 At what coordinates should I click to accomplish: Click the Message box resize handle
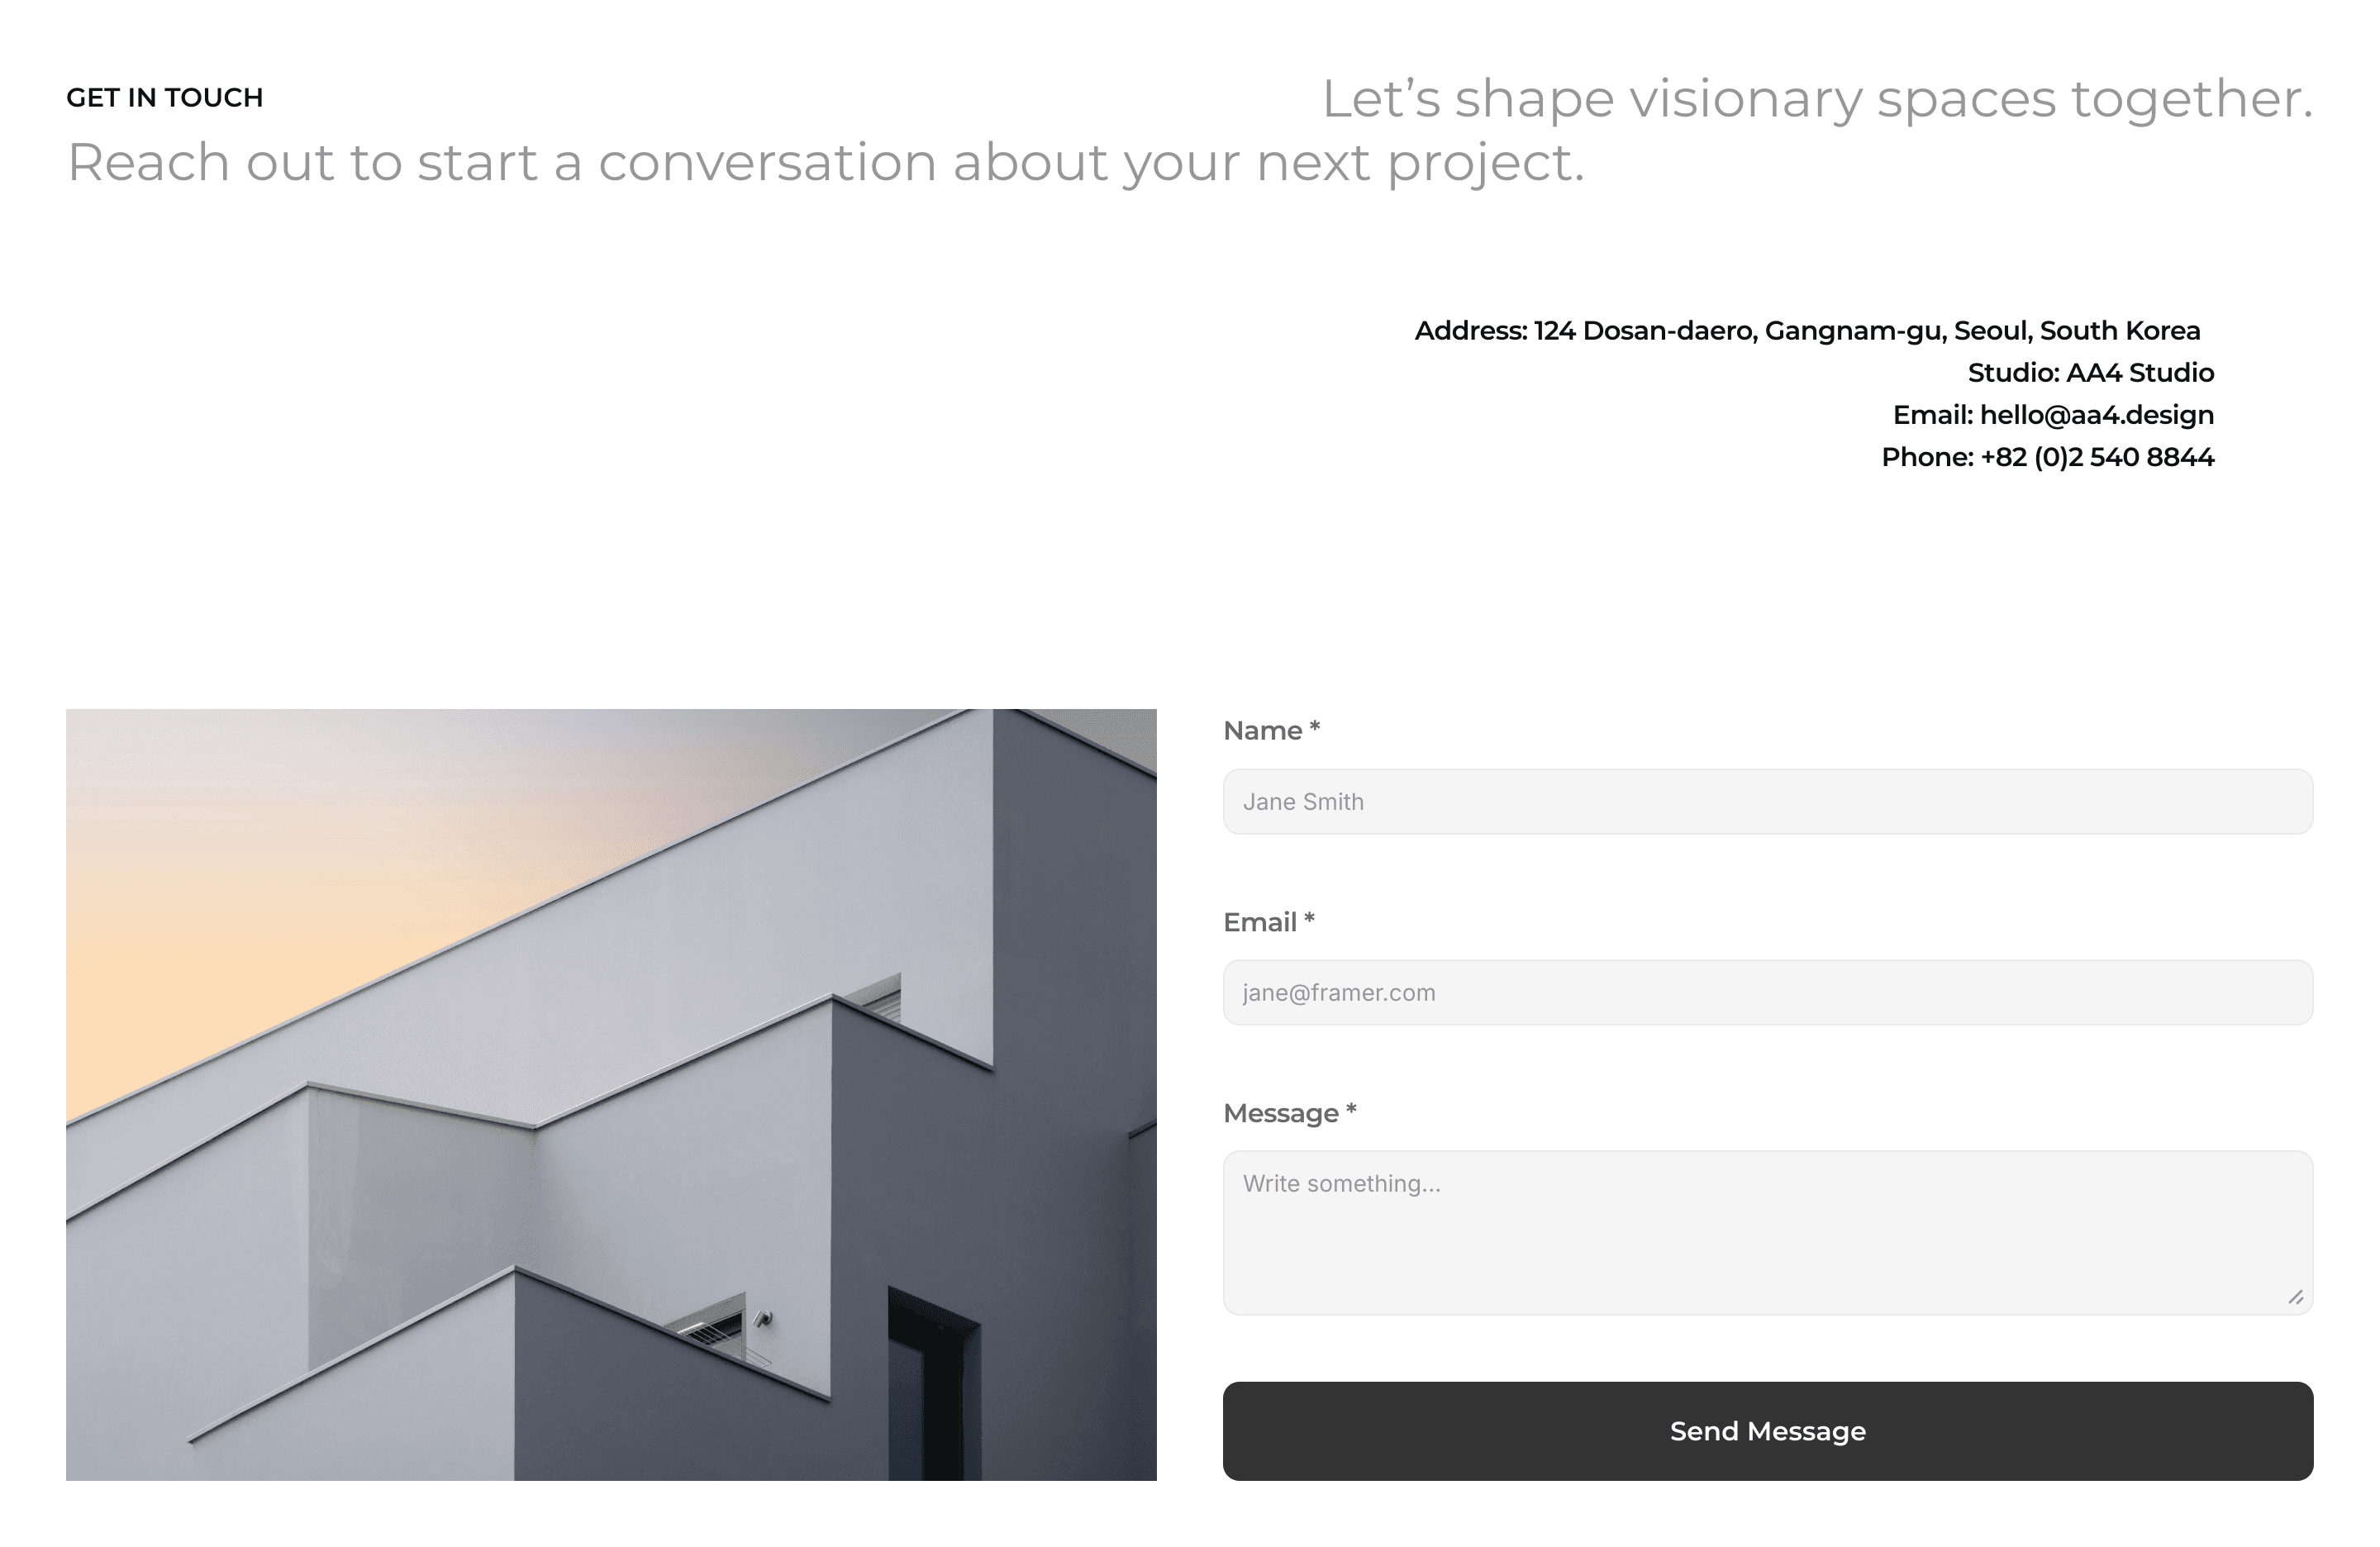click(x=2296, y=1298)
